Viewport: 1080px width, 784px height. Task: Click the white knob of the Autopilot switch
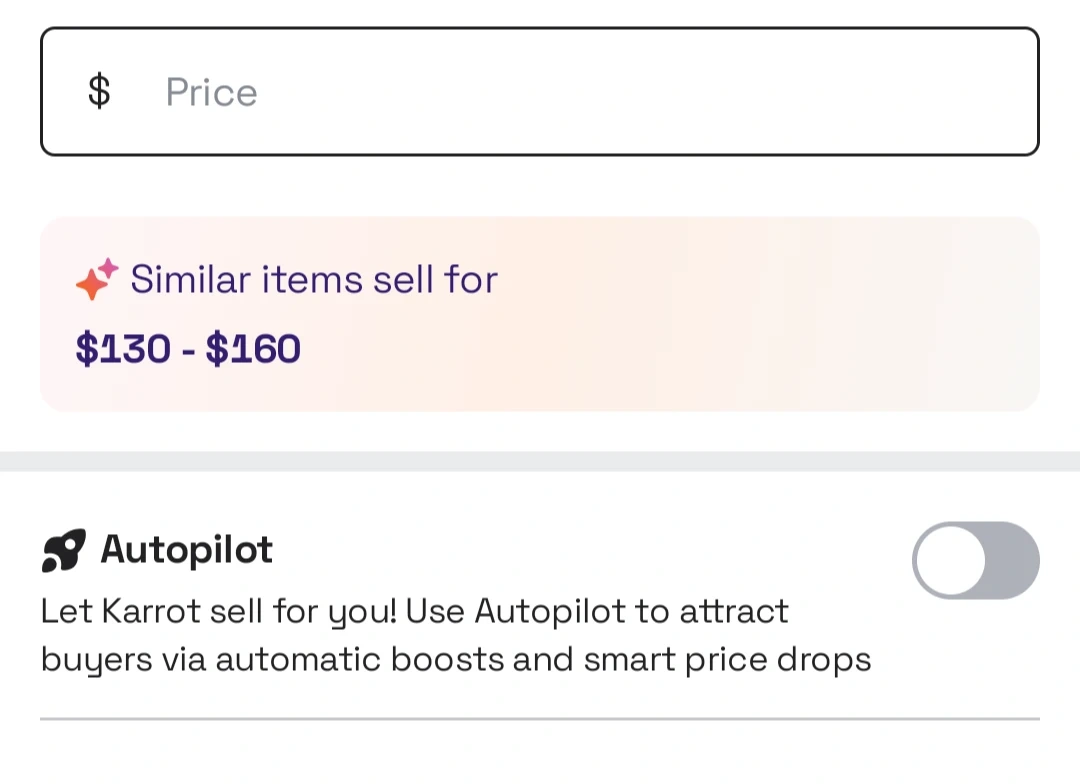[x=950, y=560]
